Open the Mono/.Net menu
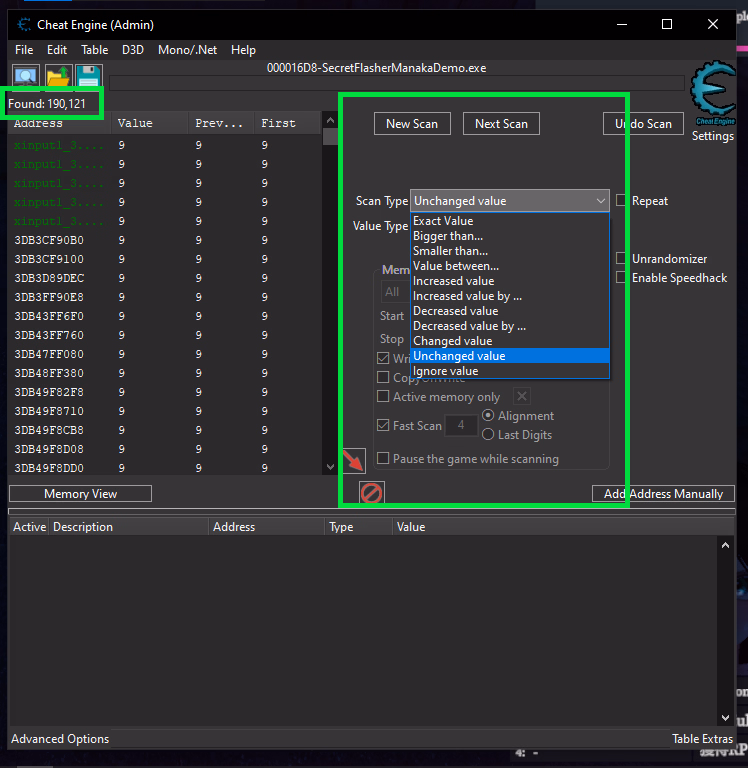 [x=187, y=50]
